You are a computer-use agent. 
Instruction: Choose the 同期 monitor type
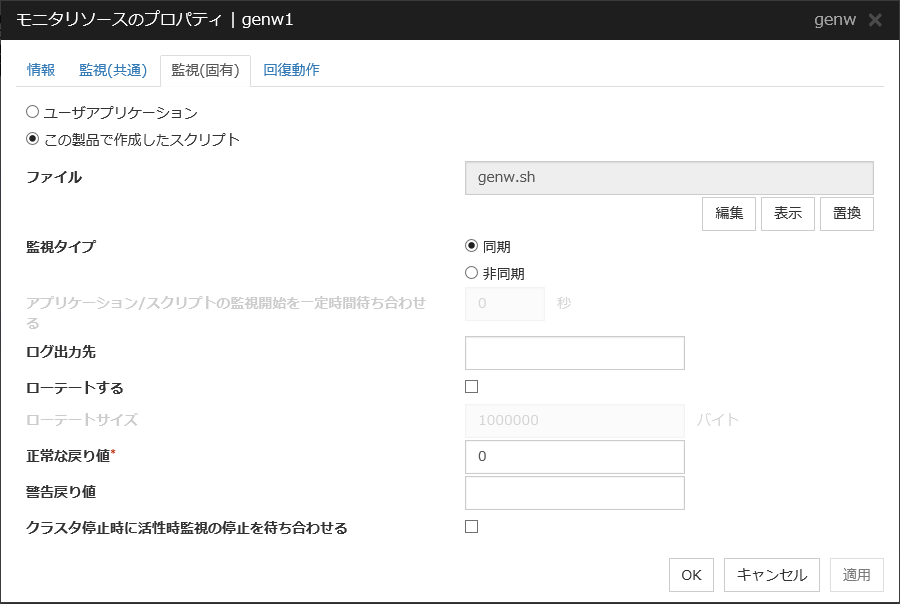pyautogui.click(x=469, y=245)
